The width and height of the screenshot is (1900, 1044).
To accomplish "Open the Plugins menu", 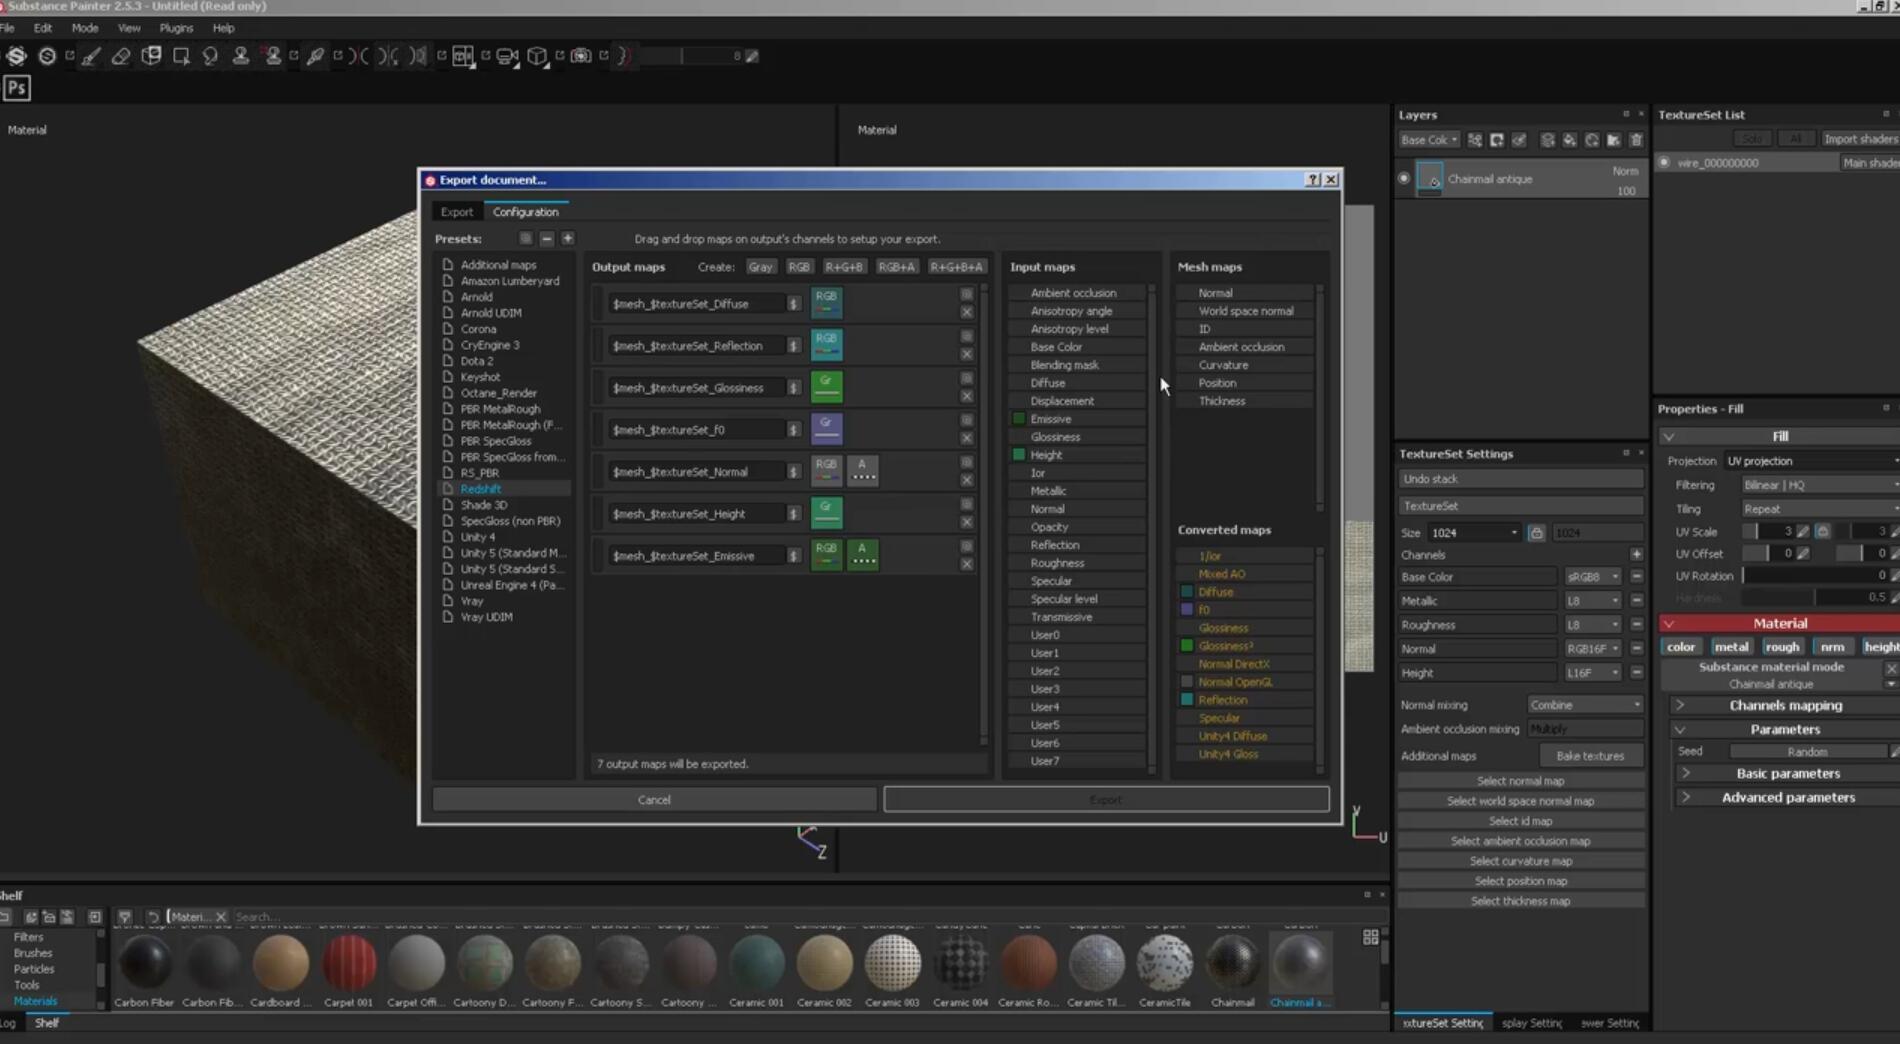I will (176, 28).
